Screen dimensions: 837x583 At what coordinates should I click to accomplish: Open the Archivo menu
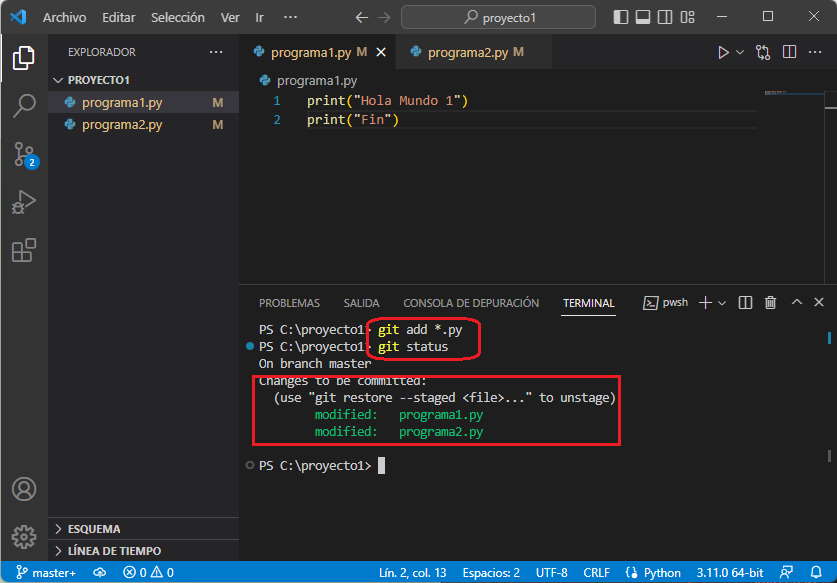[65, 18]
